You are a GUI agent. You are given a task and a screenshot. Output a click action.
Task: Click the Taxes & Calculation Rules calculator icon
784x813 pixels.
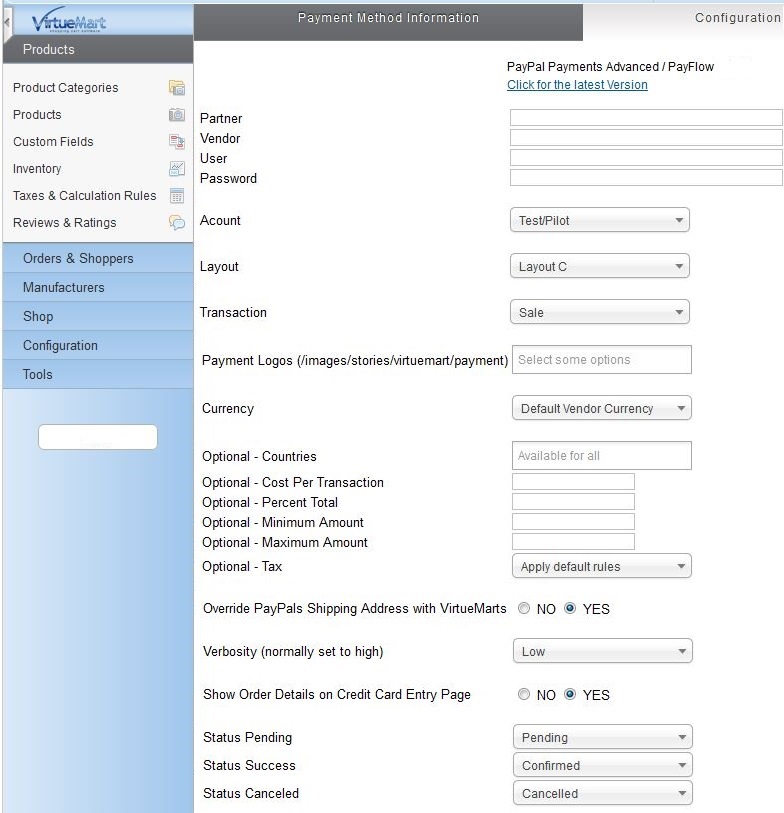pos(177,195)
